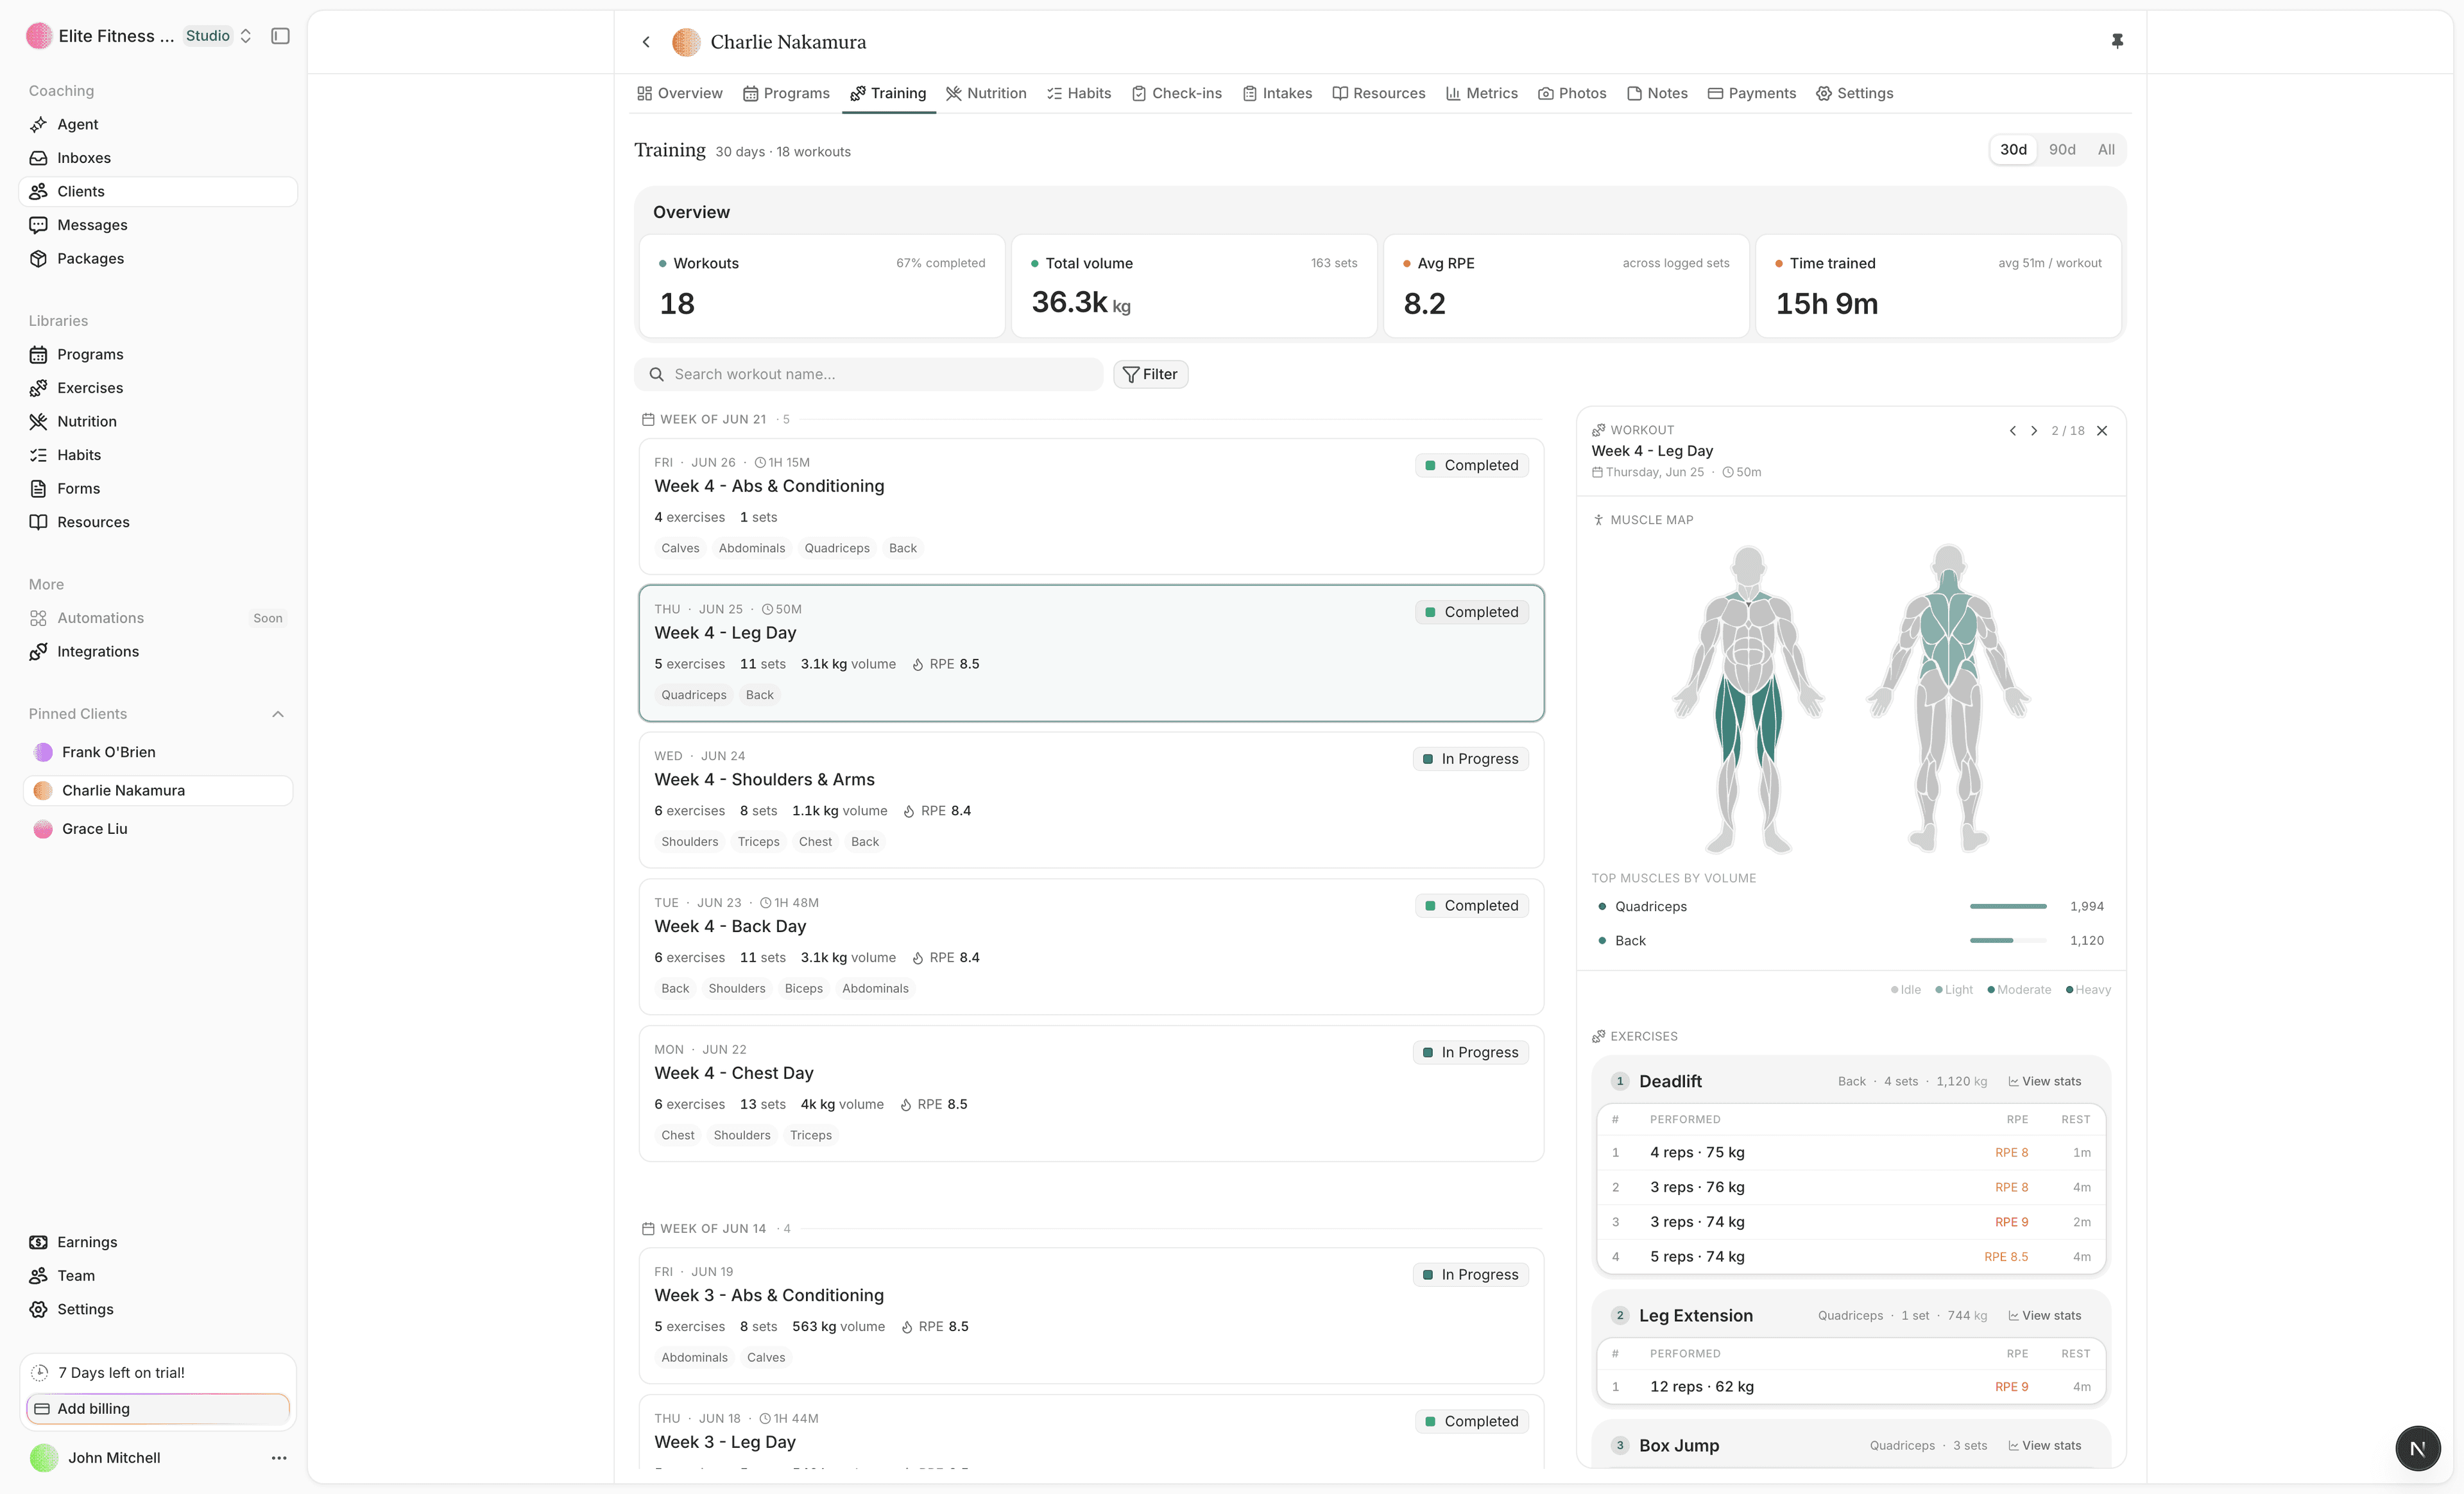This screenshot has height=1494, width=2464.
Task: Open the three-dot menu beside John Mitchell
Action: [x=279, y=1458]
